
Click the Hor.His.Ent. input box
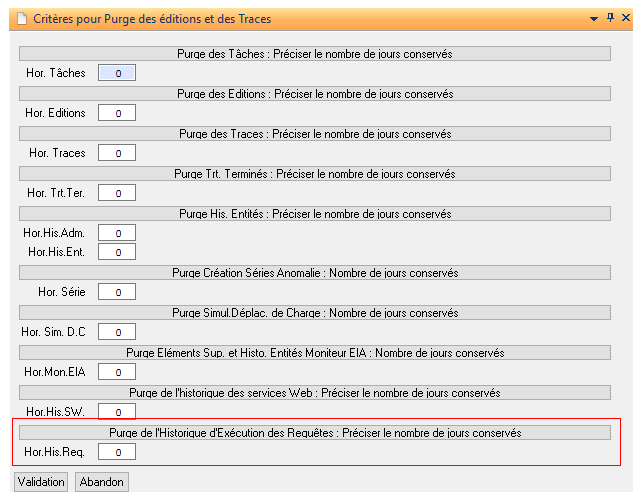tap(117, 252)
